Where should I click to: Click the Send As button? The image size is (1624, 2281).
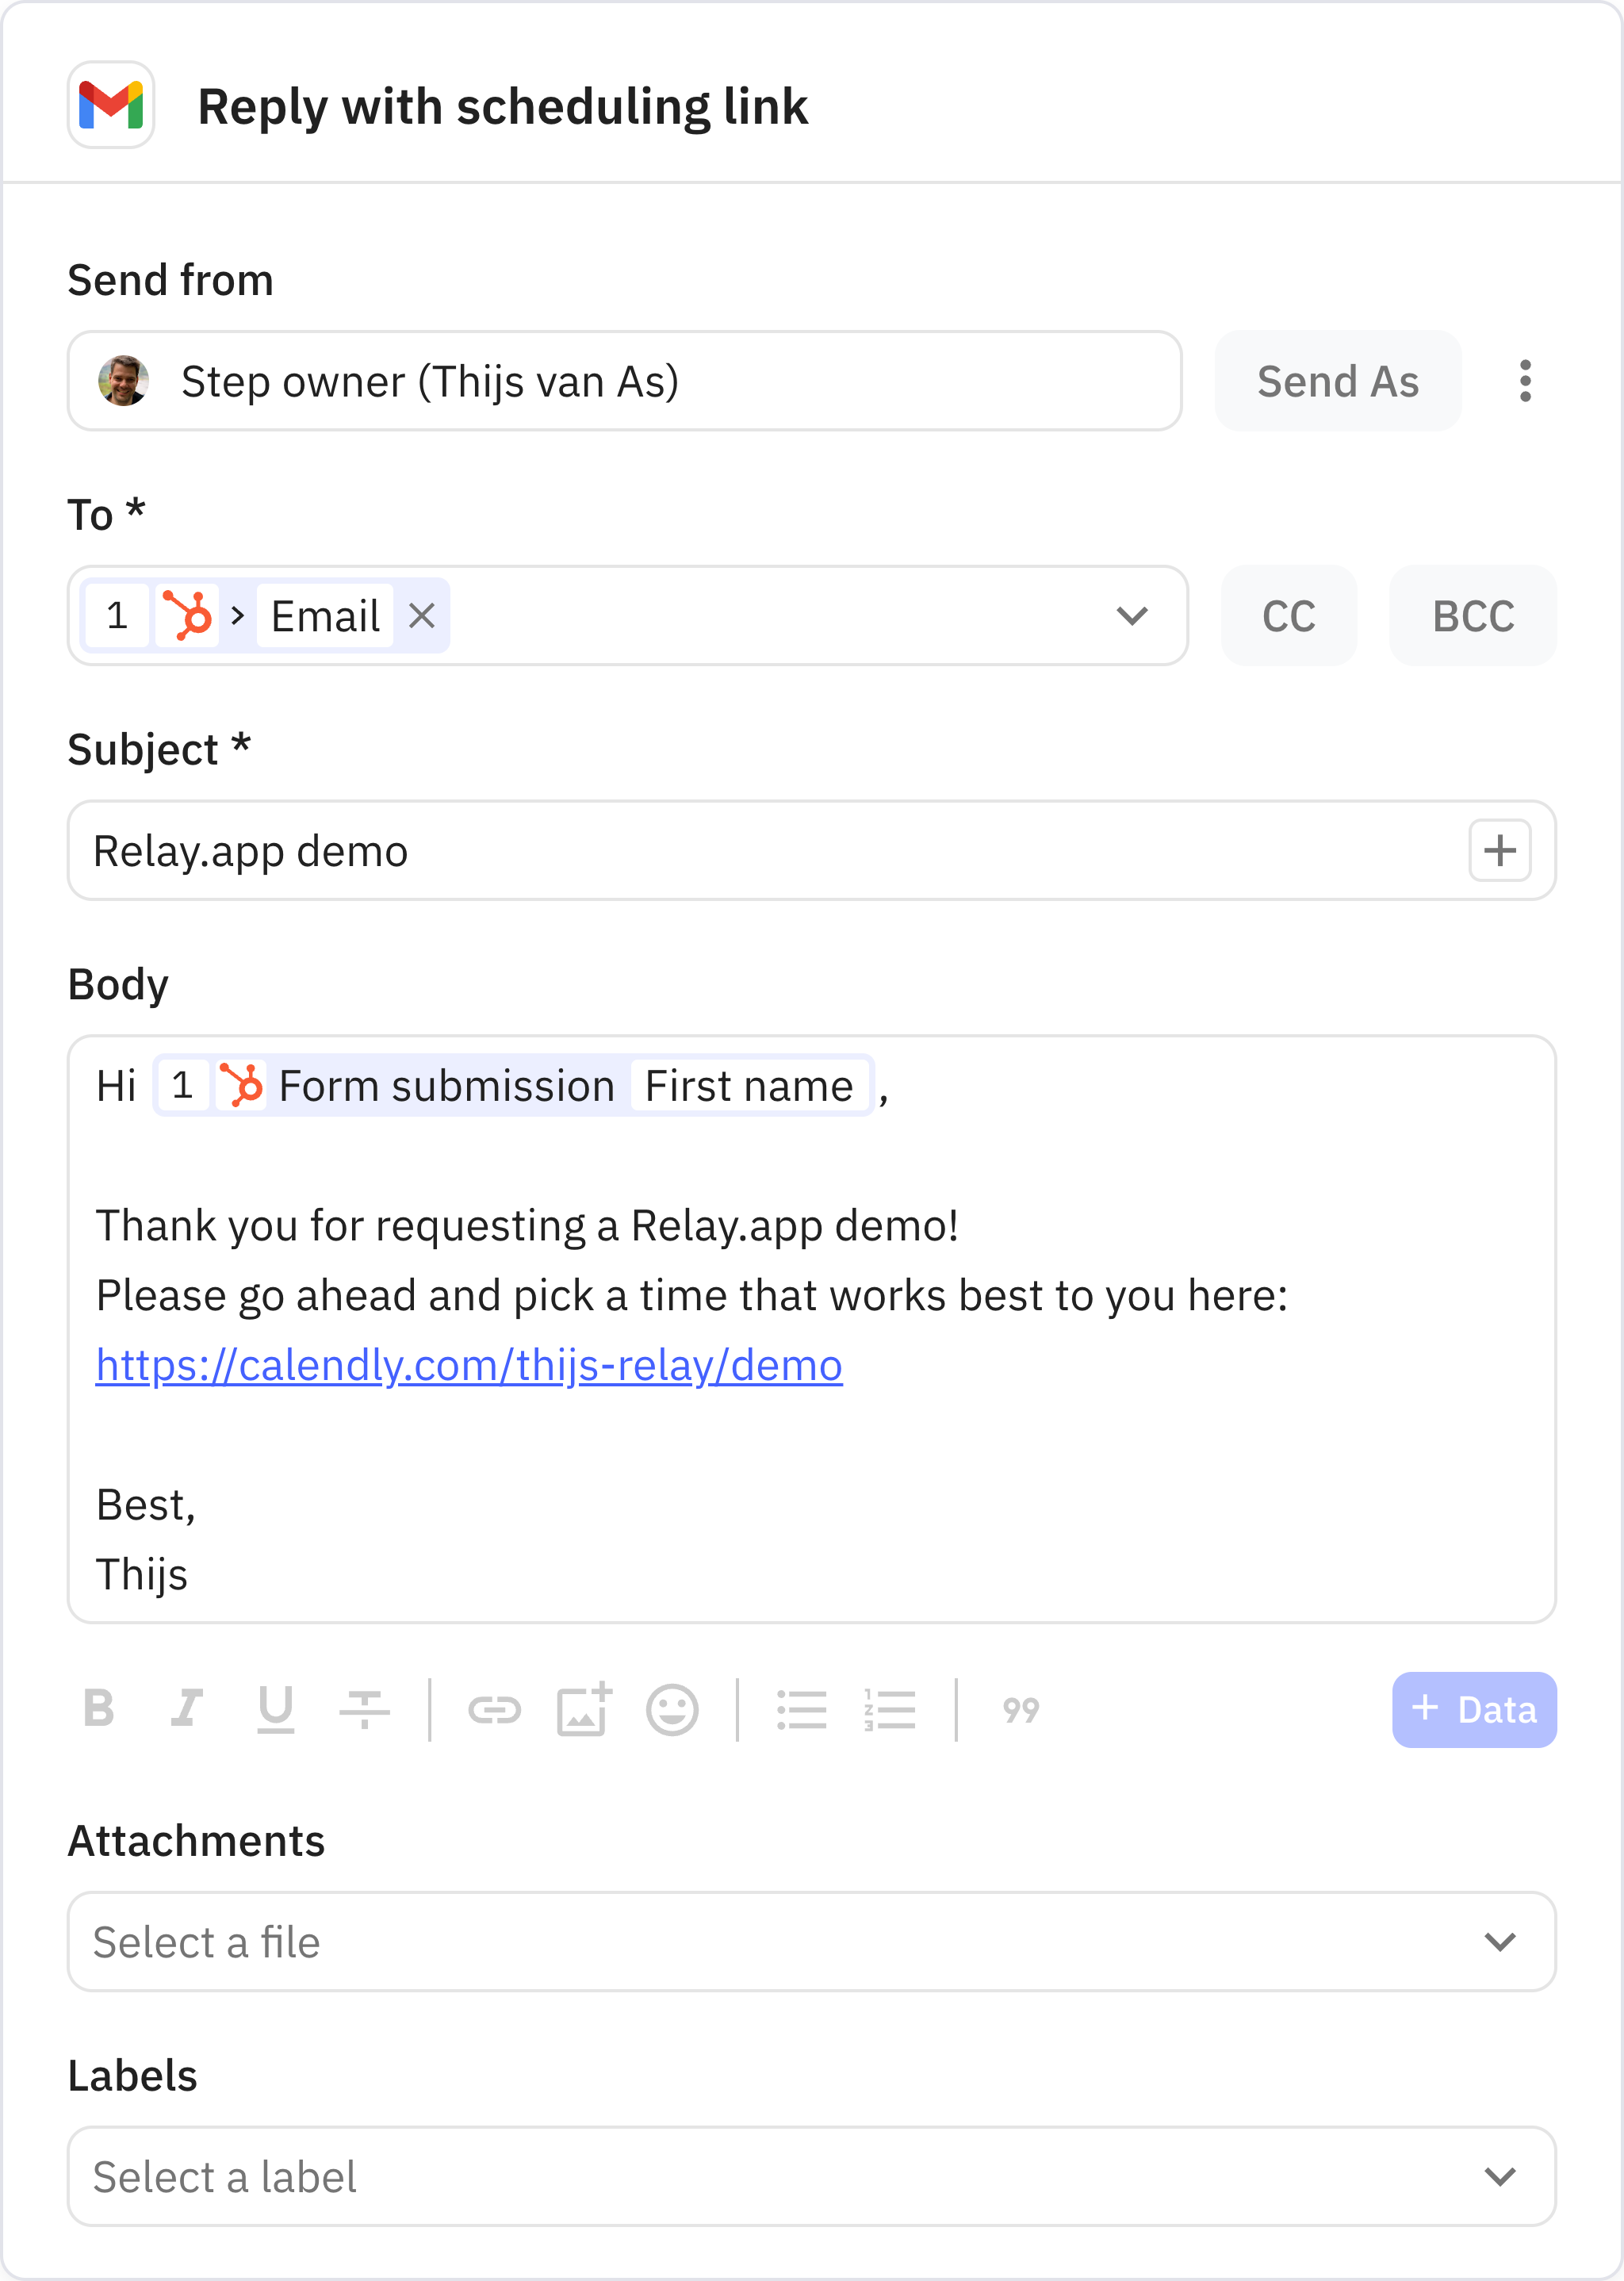pos(1338,381)
